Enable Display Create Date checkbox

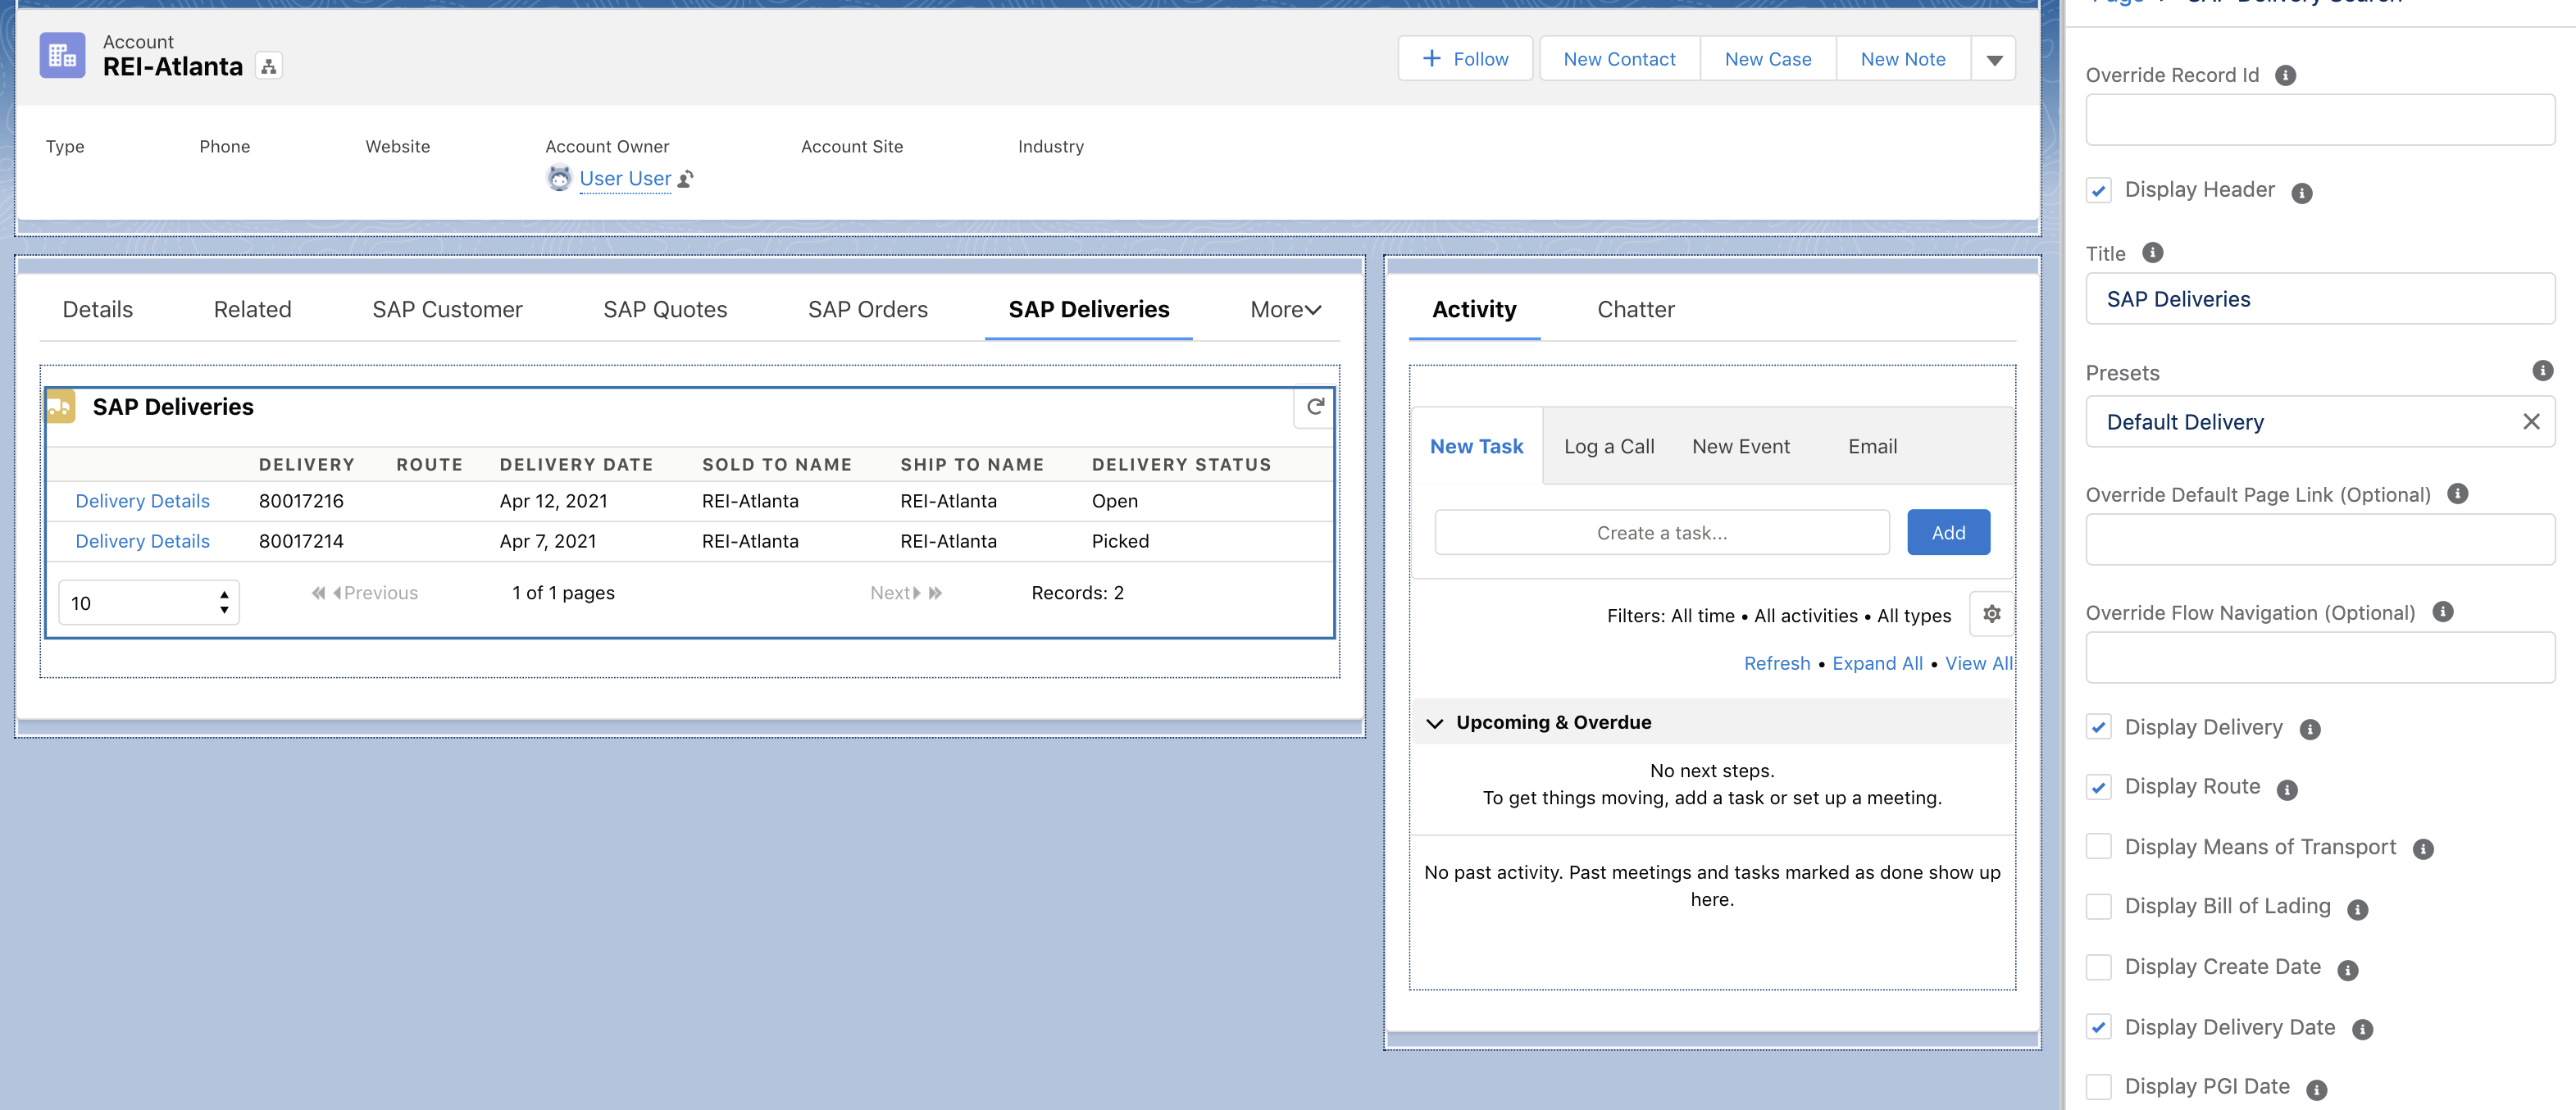pos(2099,967)
